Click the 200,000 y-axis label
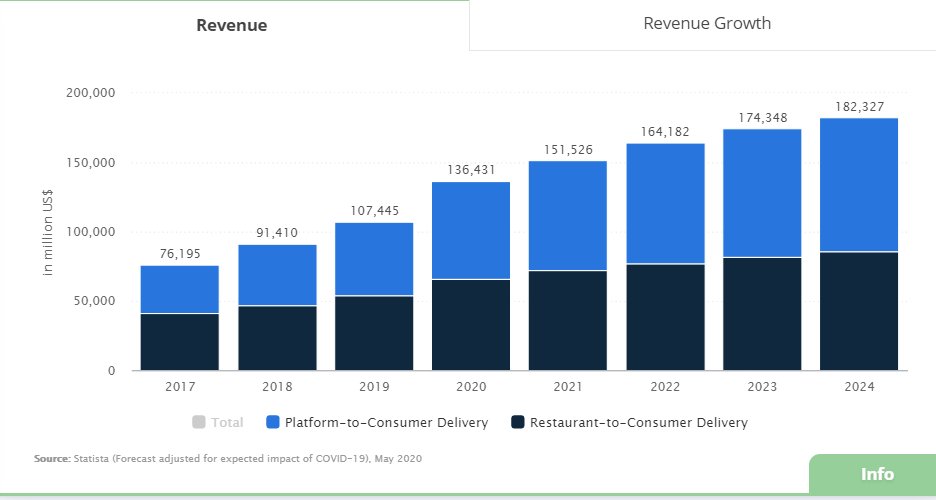The width and height of the screenshot is (936, 500). pos(91,93)
